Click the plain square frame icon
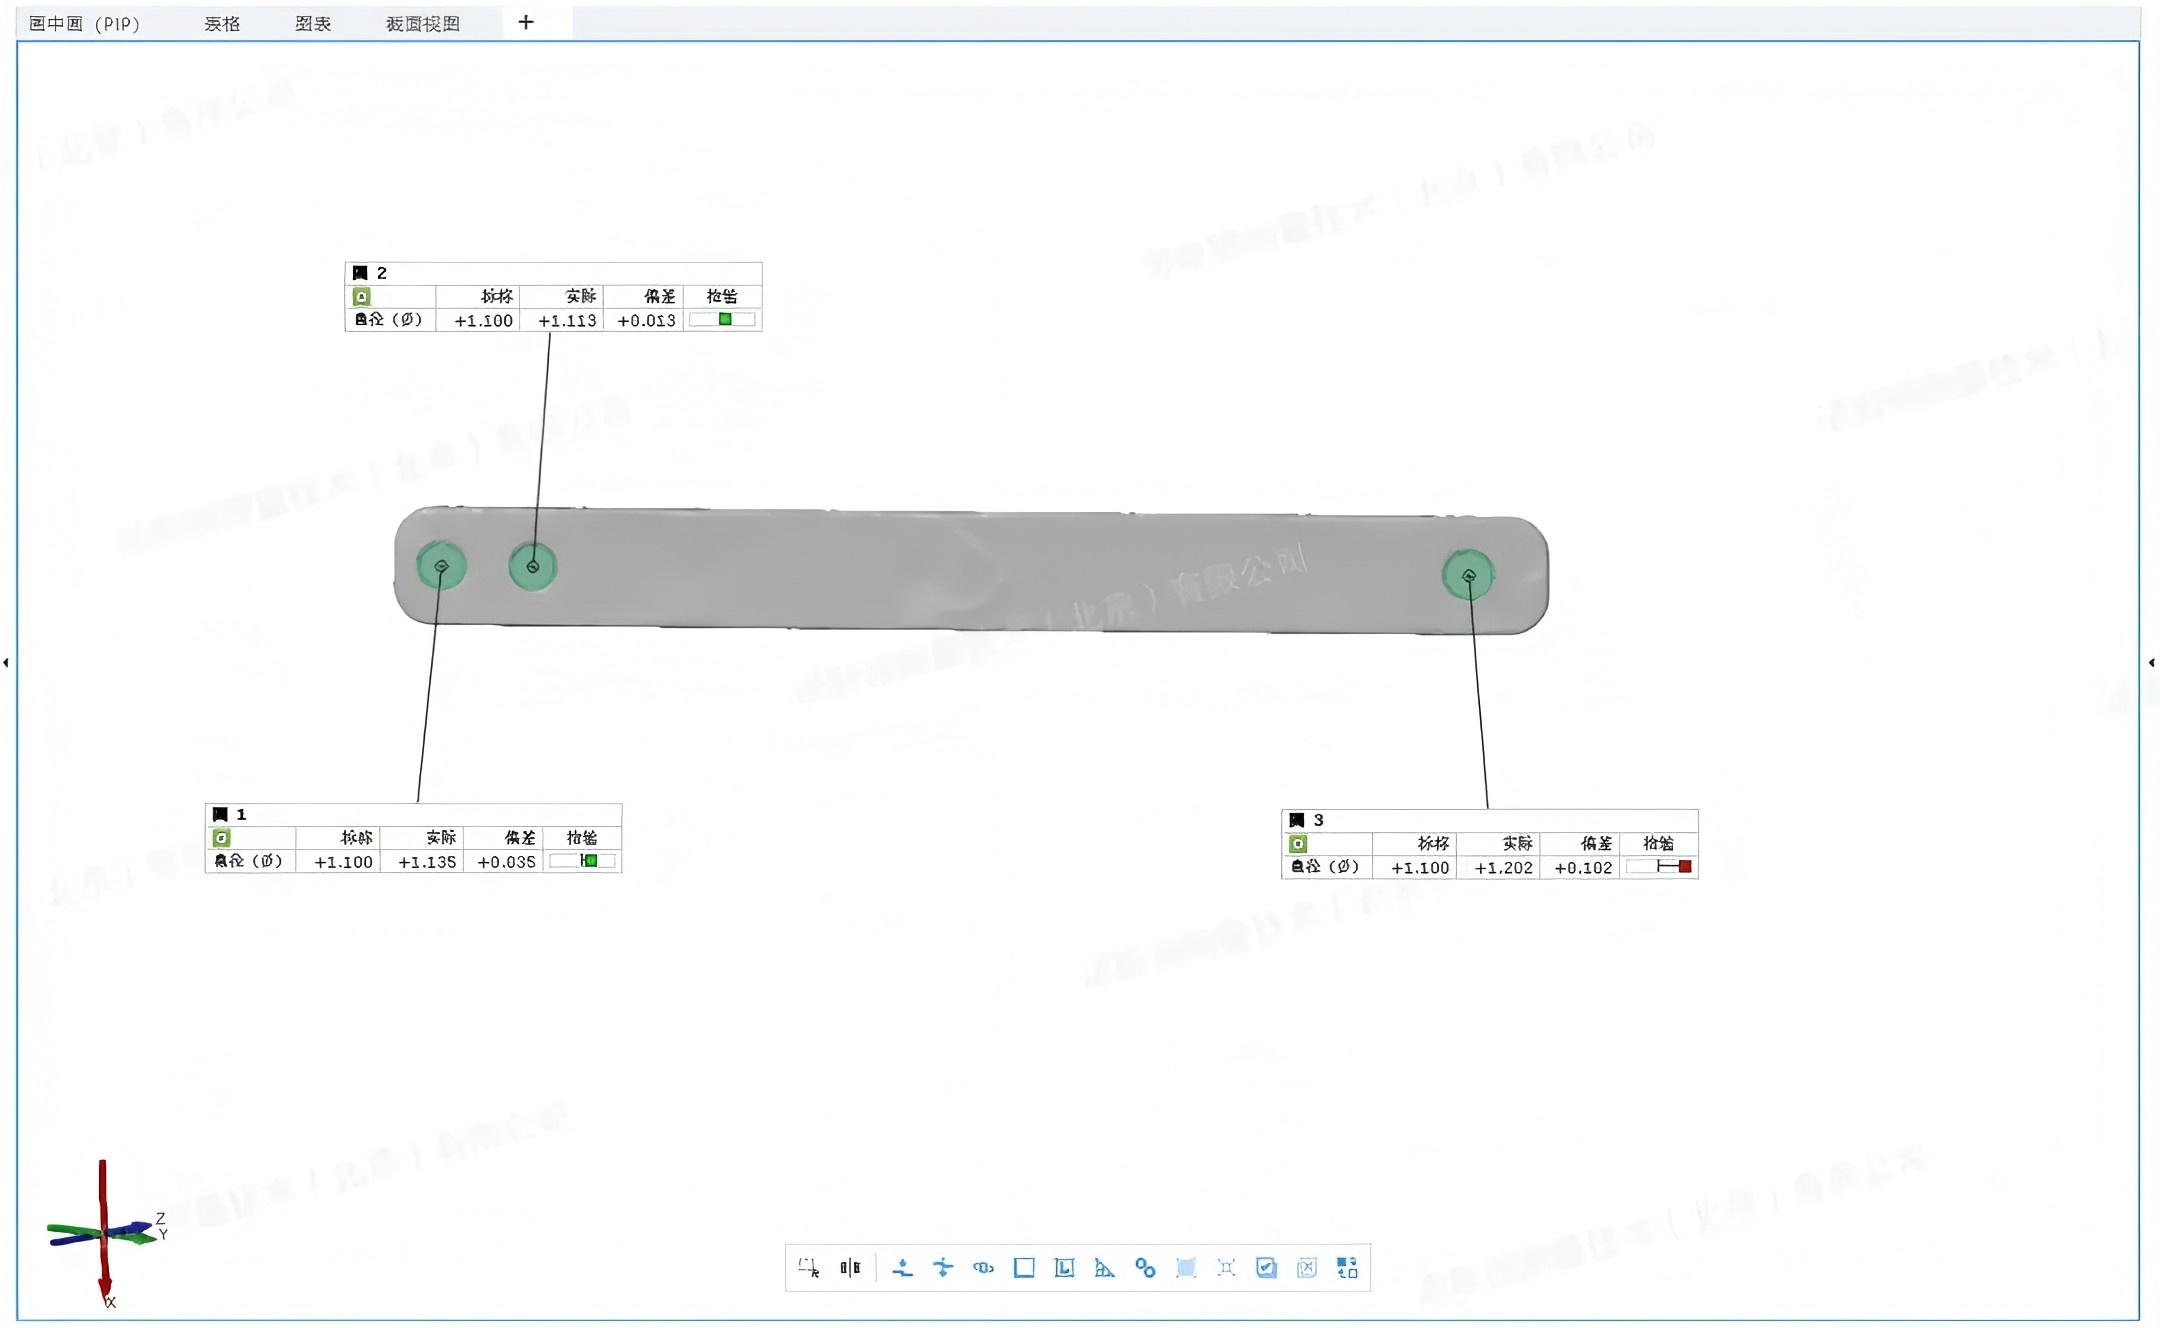 (1024, 1268)
